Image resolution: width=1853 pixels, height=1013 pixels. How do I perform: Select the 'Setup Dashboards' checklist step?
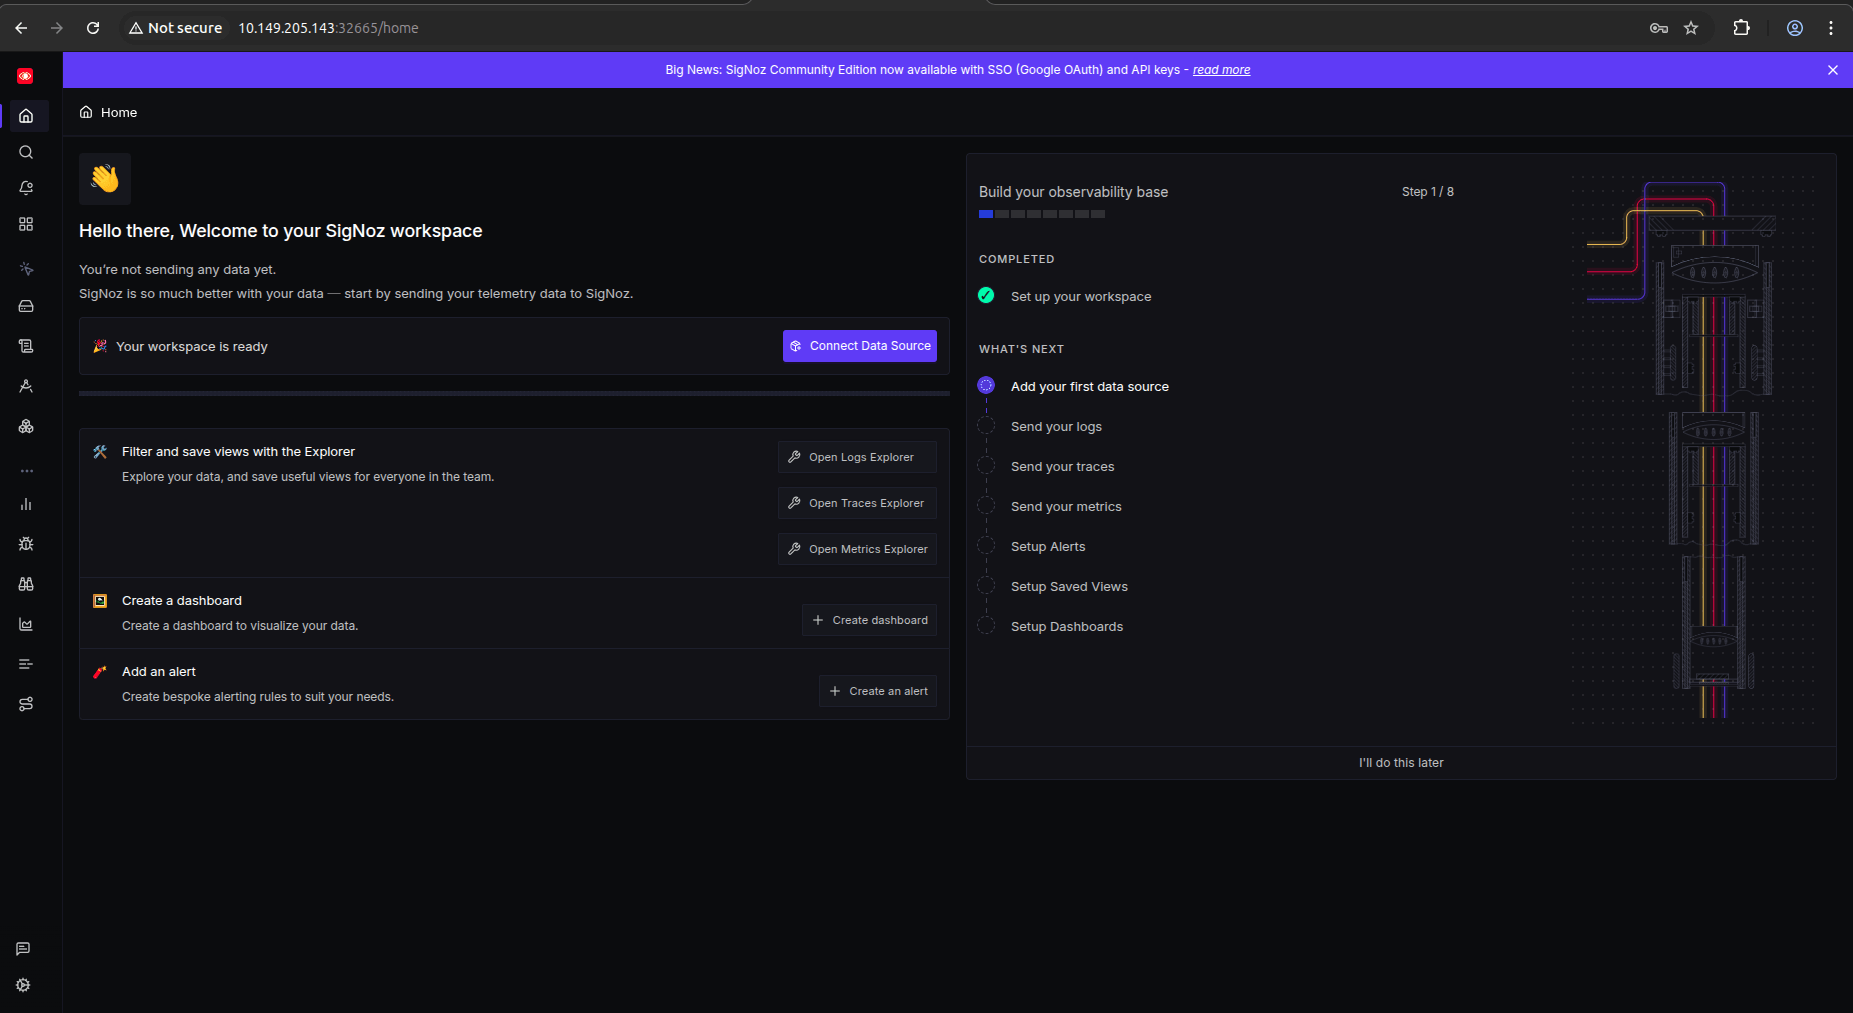coord(1066,627)
